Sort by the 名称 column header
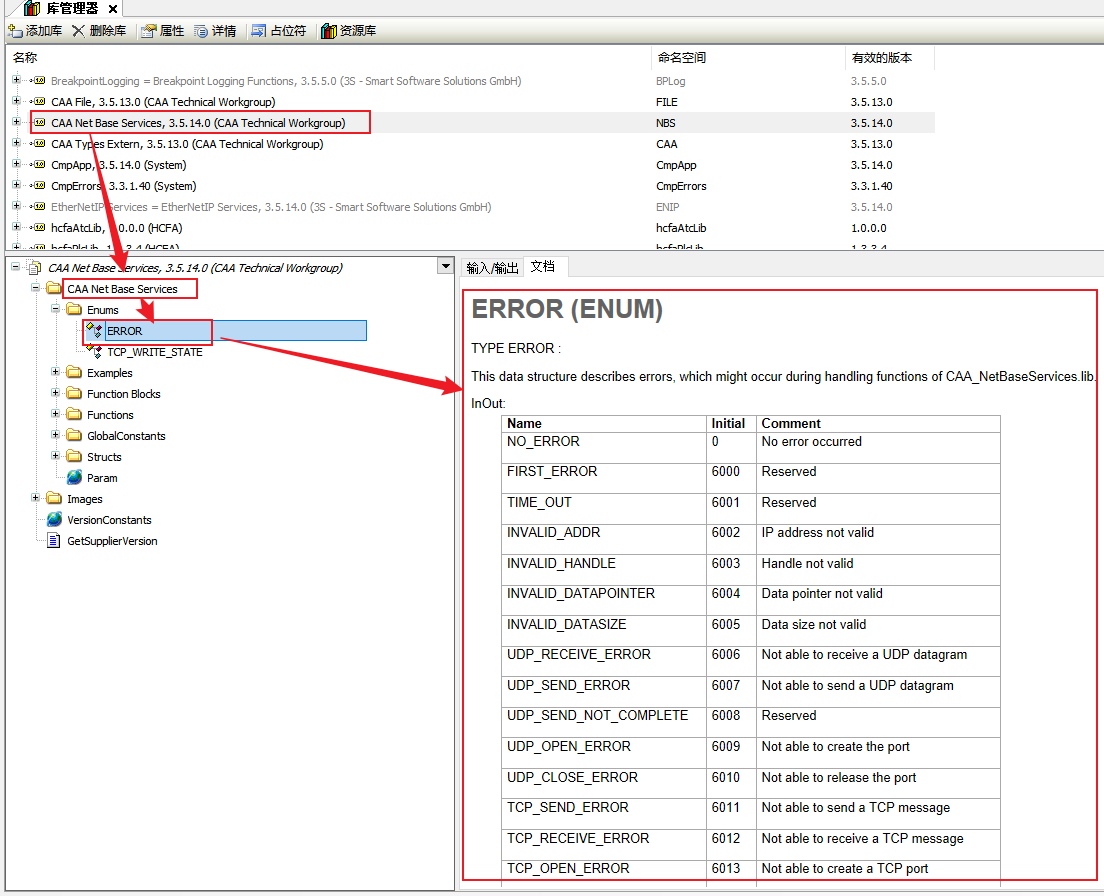The image size is (1104, 896). click(26, 58)
